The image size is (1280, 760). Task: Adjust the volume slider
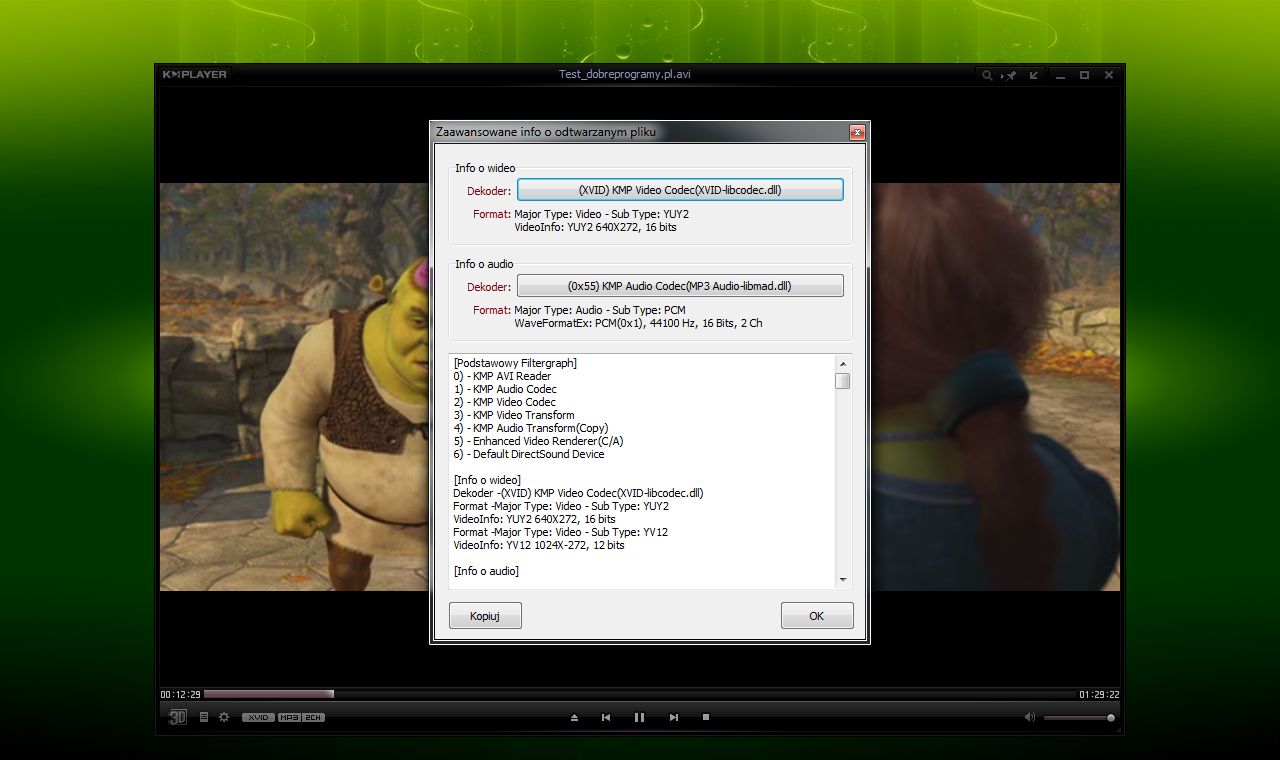pos(1078,718)
